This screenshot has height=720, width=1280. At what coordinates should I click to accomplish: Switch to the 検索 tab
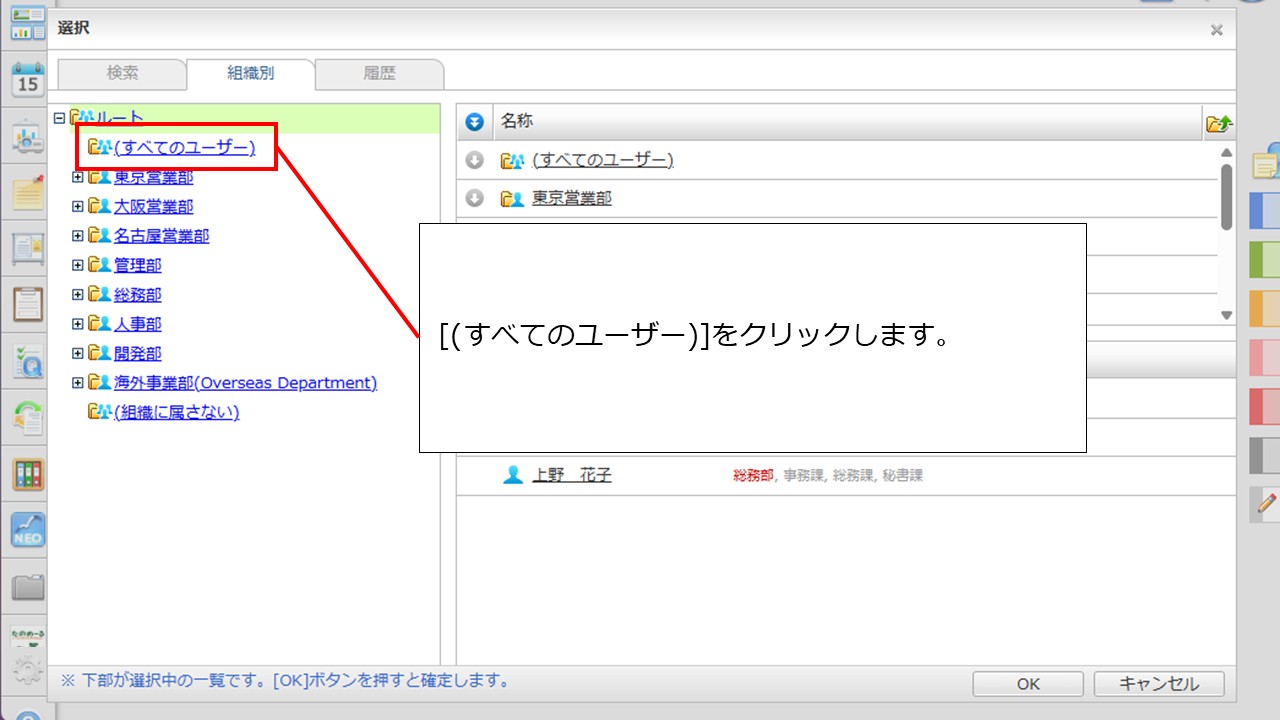[122, 73]
